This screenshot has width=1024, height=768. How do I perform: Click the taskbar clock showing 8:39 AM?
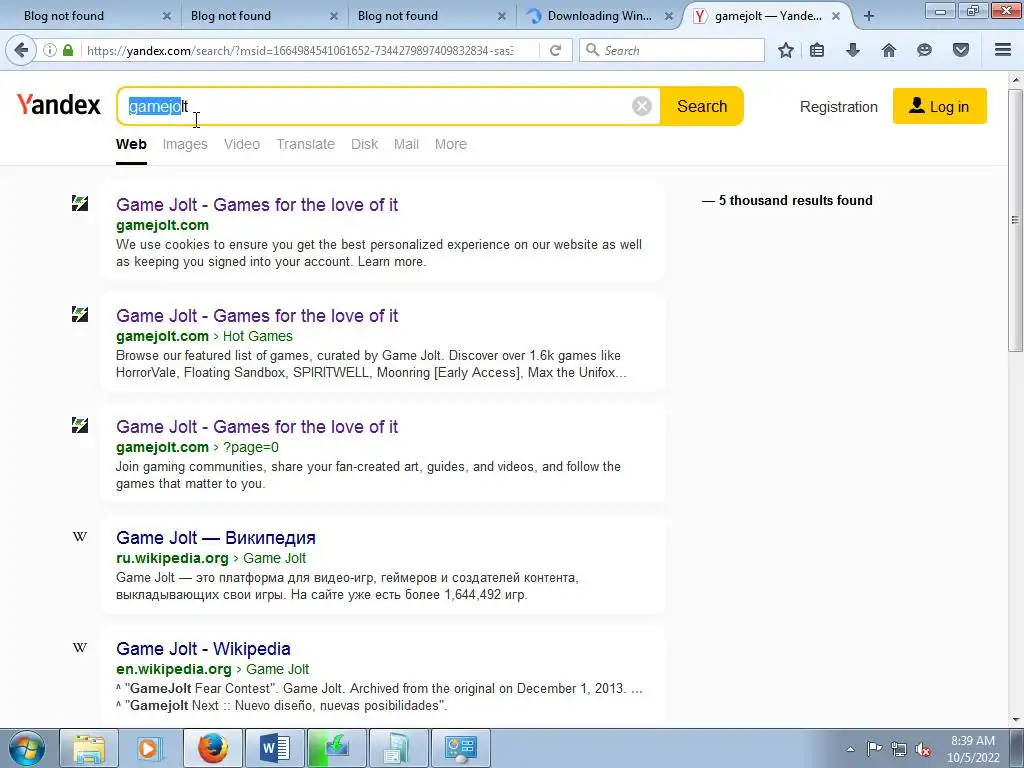973,749
